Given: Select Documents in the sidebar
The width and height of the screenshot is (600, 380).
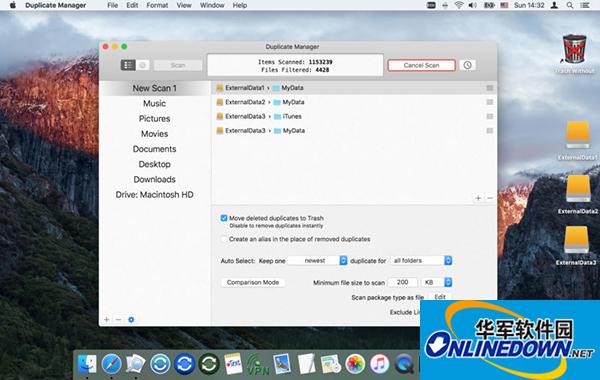Looking at the screenshot, I should click(155, 149).
